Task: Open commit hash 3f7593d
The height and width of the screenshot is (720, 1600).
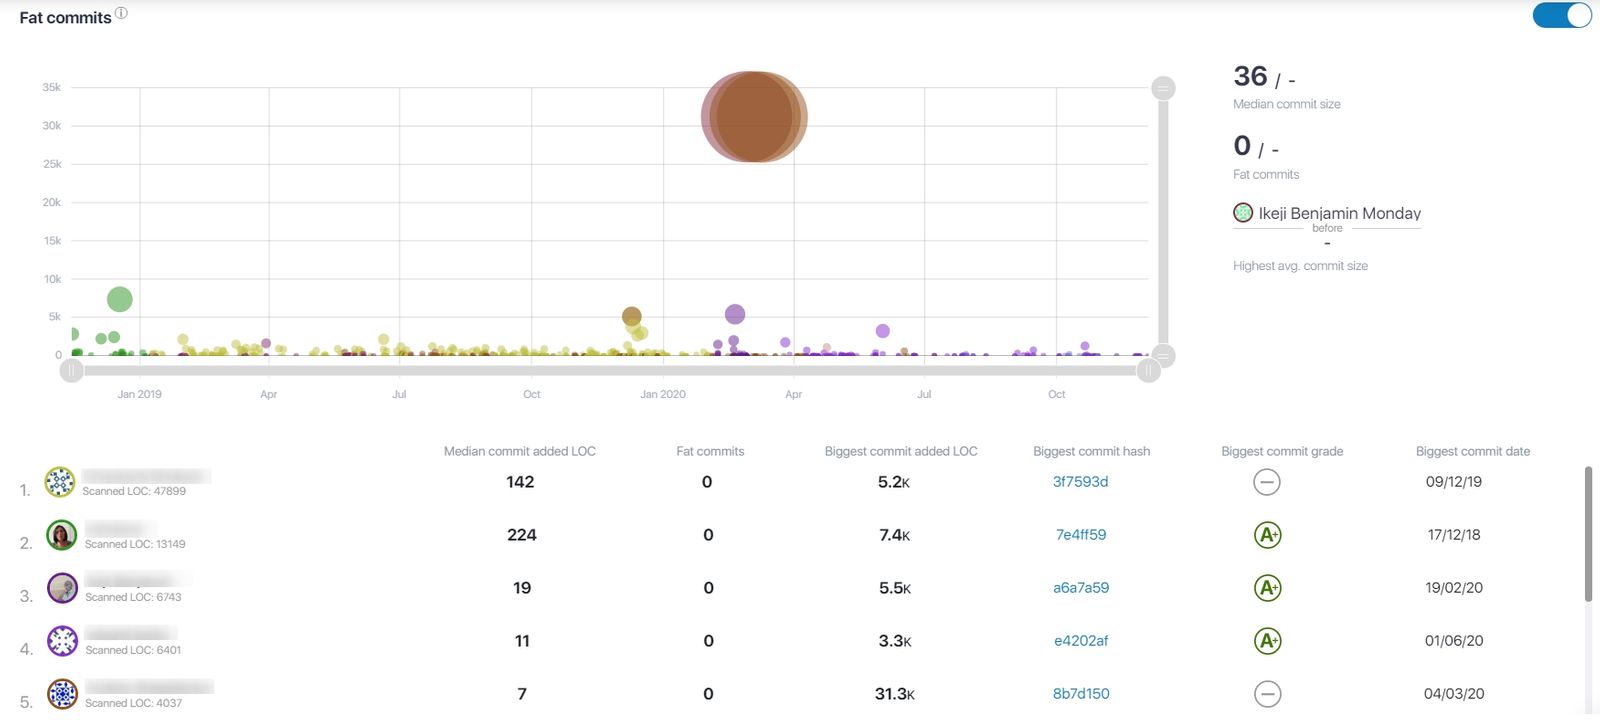Action: click(1079, 481)
